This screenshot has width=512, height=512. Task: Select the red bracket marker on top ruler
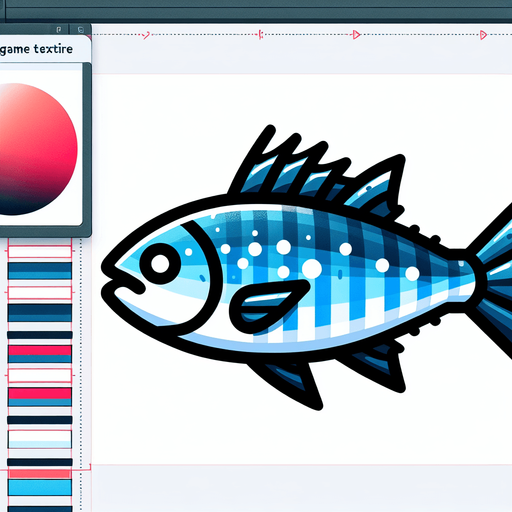(x=260, y=34)
